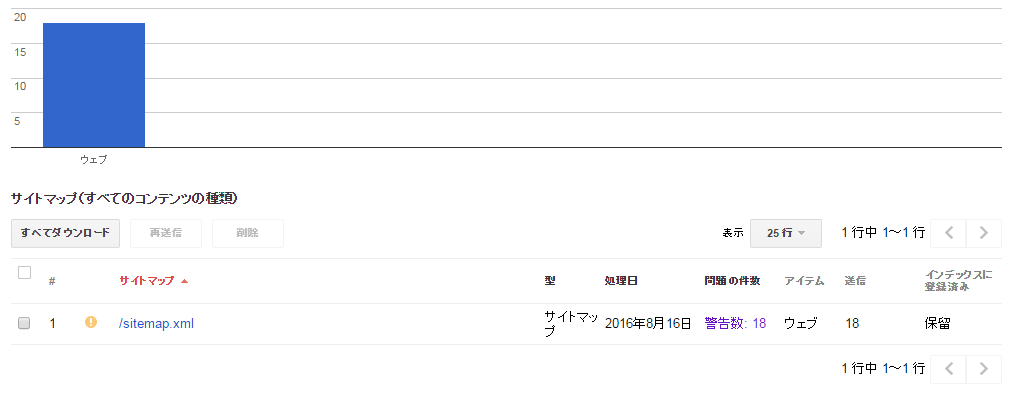
Task: Sort by the サイトマップ column header
Action: (x=146, y=281)
